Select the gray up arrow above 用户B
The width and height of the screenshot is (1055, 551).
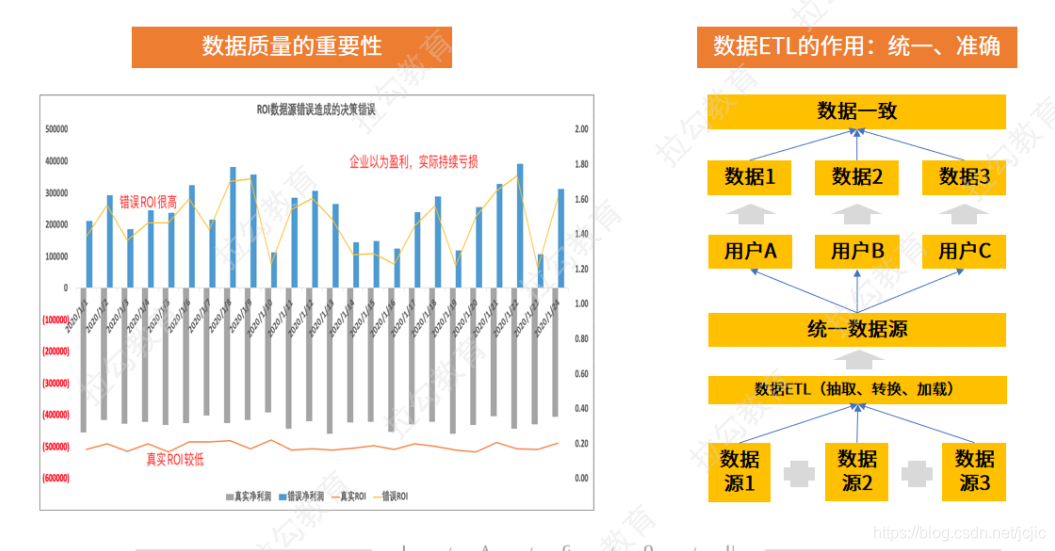click(x=857, y=215)
